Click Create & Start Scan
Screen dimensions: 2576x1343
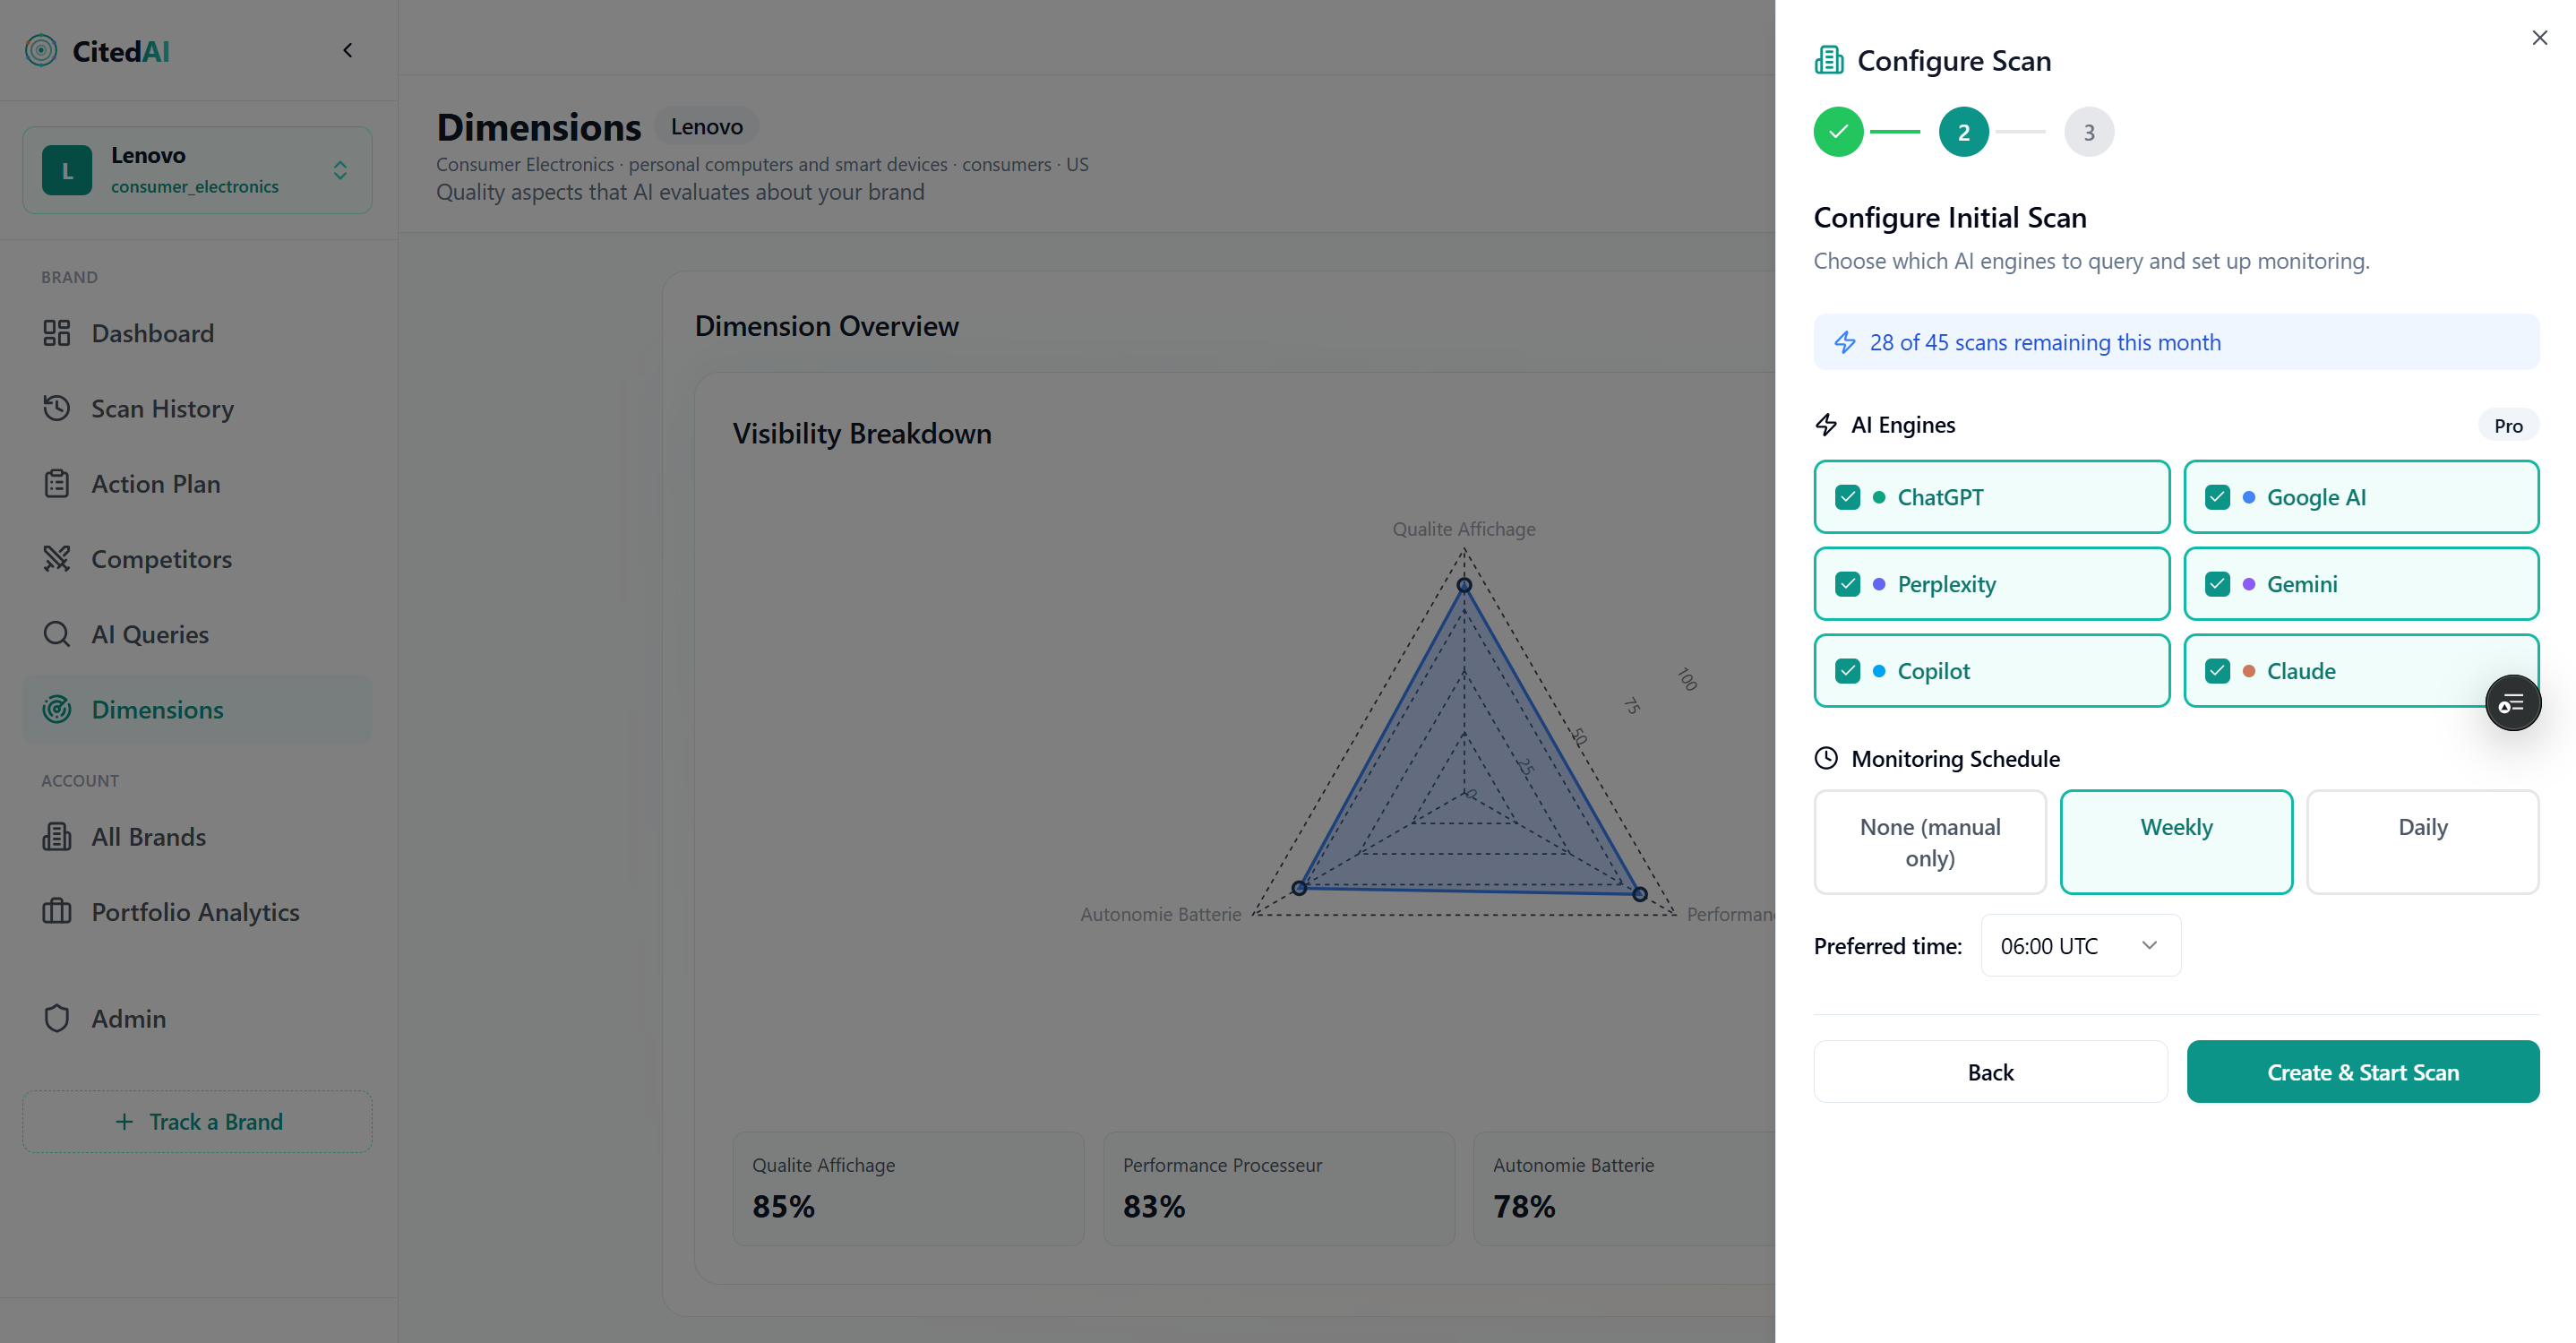2362,1072
